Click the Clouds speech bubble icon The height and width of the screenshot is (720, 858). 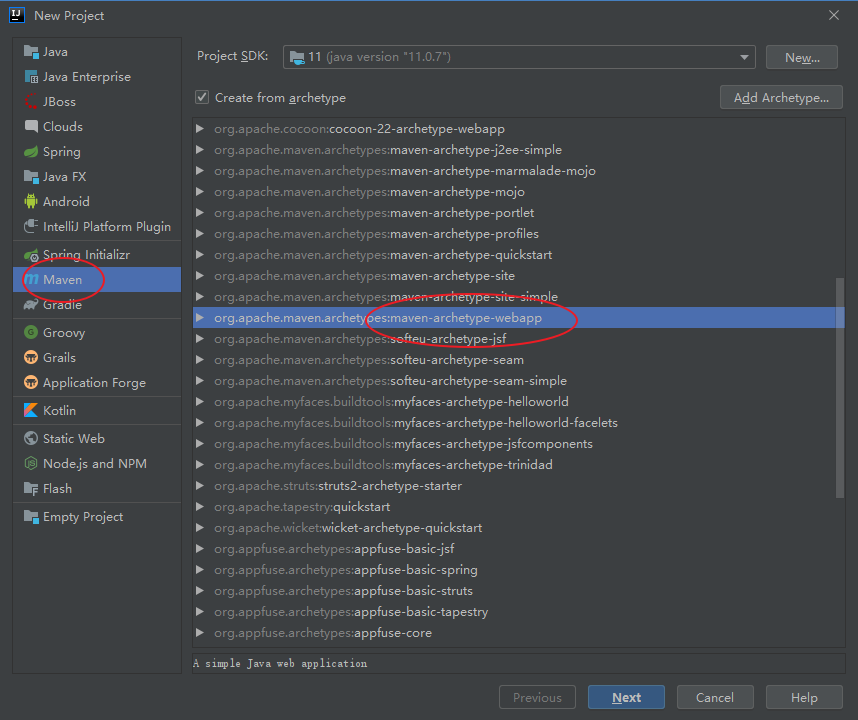(x=31, y=126)
